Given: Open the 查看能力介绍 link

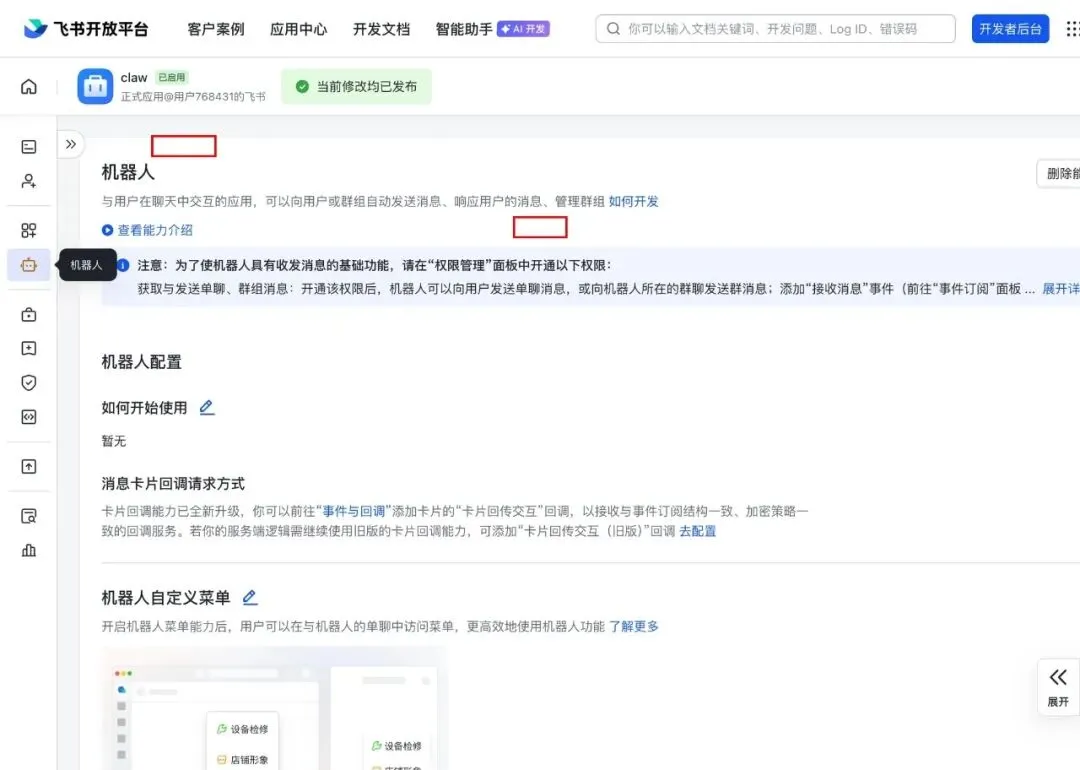Looking at the screenshot, I should (x=155, y=230).
